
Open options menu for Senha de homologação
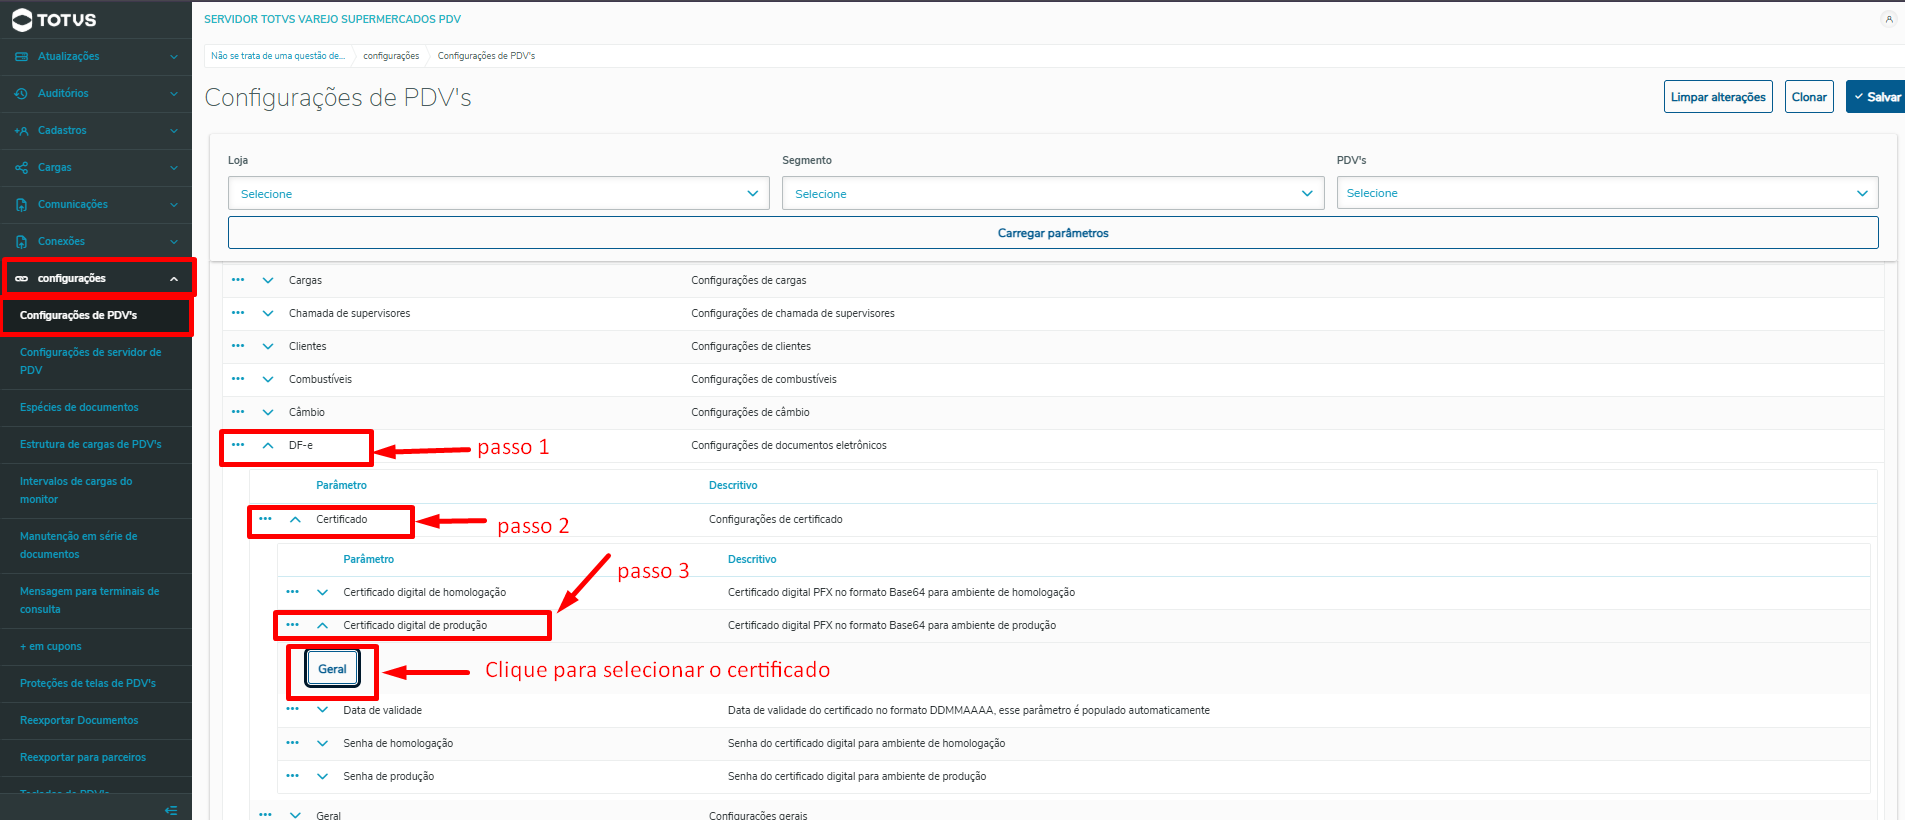pos(292,743)
